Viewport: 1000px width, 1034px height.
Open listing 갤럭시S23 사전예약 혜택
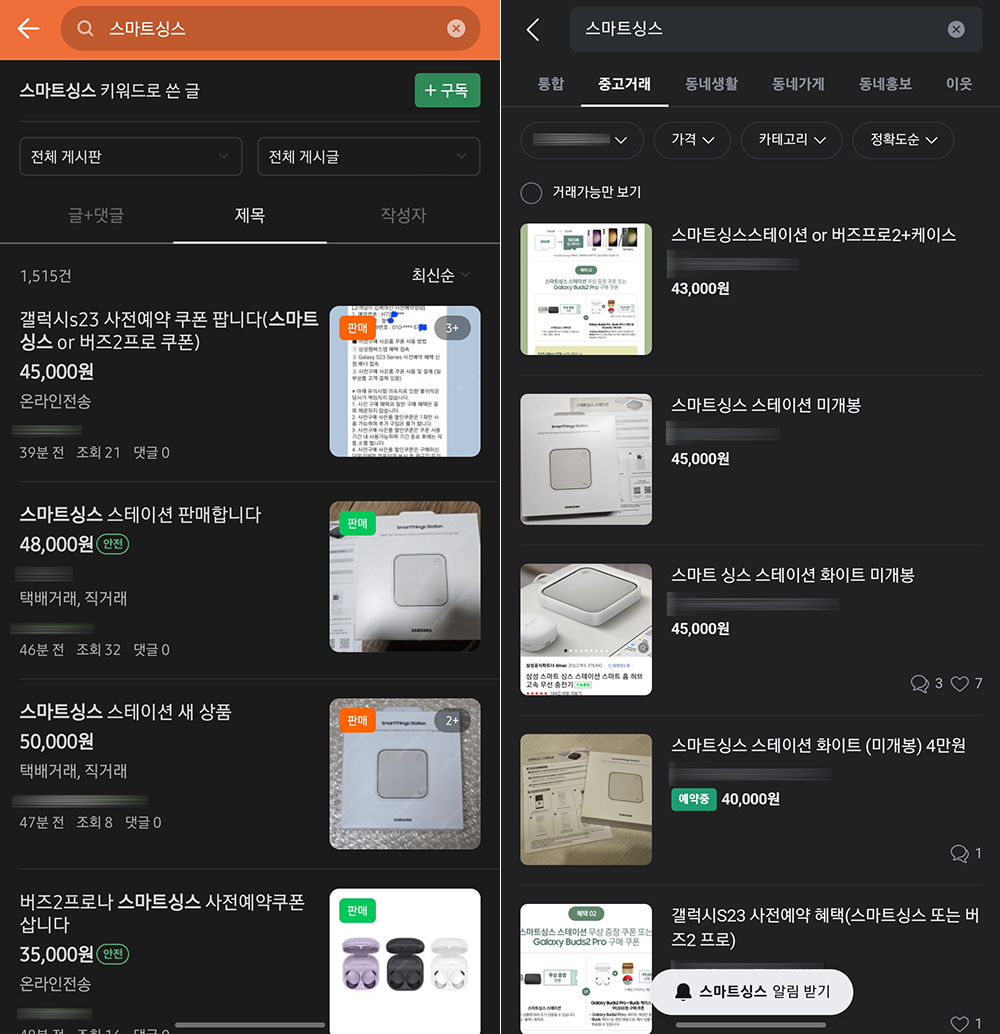[825, 927]
